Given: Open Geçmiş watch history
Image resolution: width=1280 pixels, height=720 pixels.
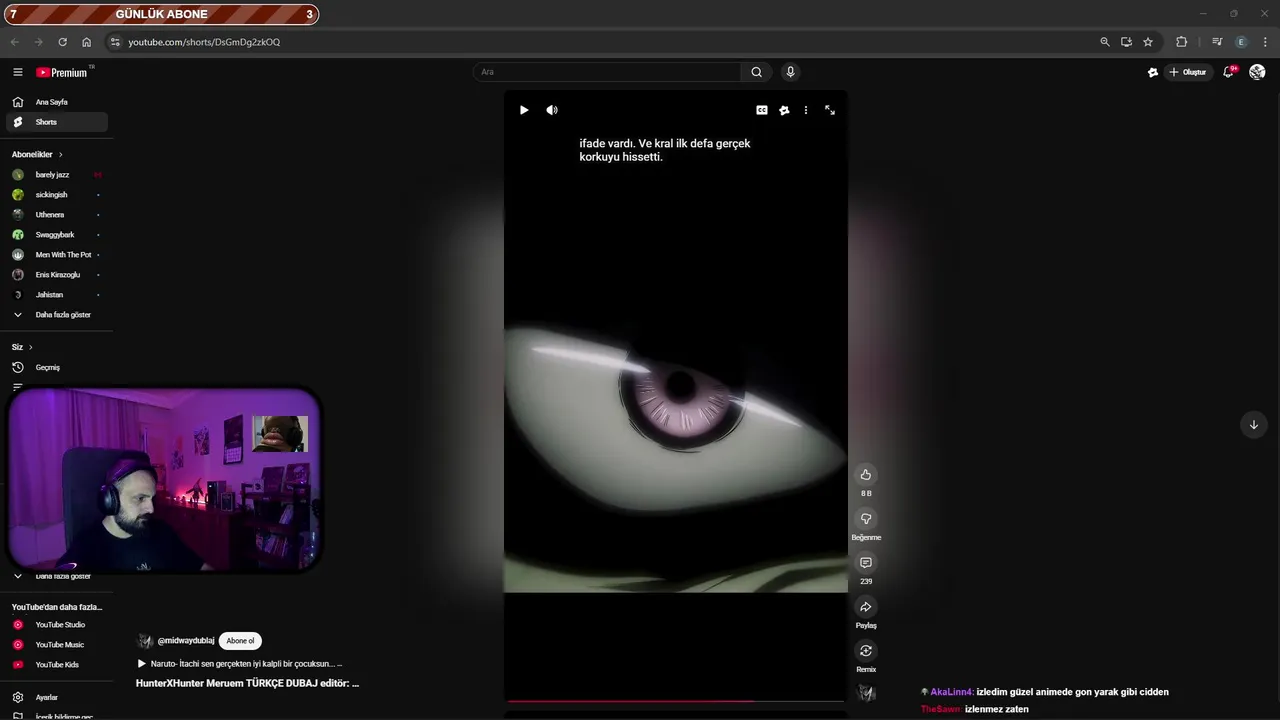Looking at the screenshot, I should pos(57,367).
